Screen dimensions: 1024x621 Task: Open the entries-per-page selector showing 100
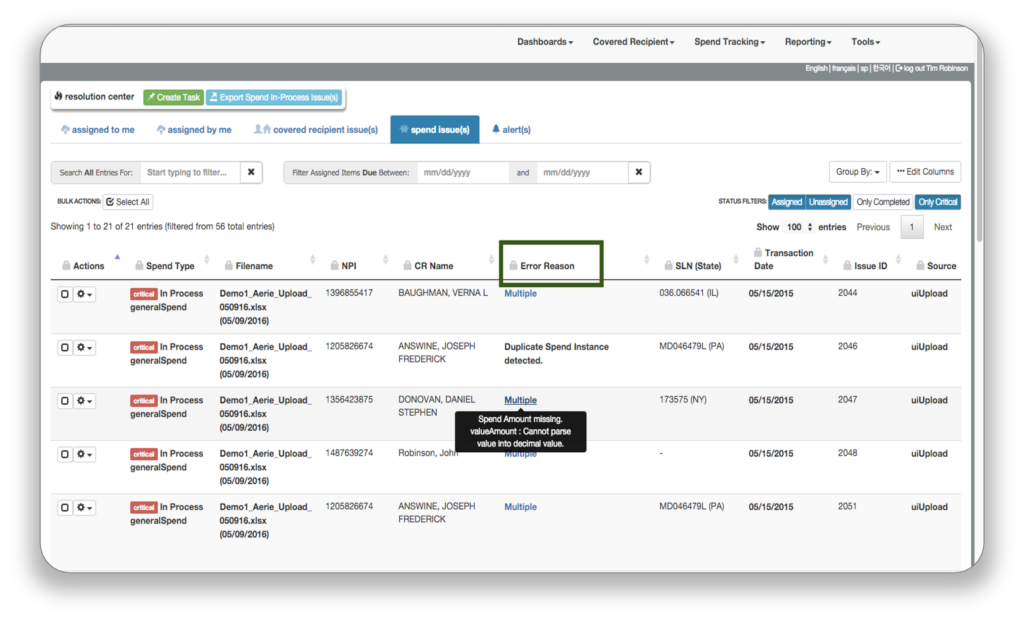(799, 227)
